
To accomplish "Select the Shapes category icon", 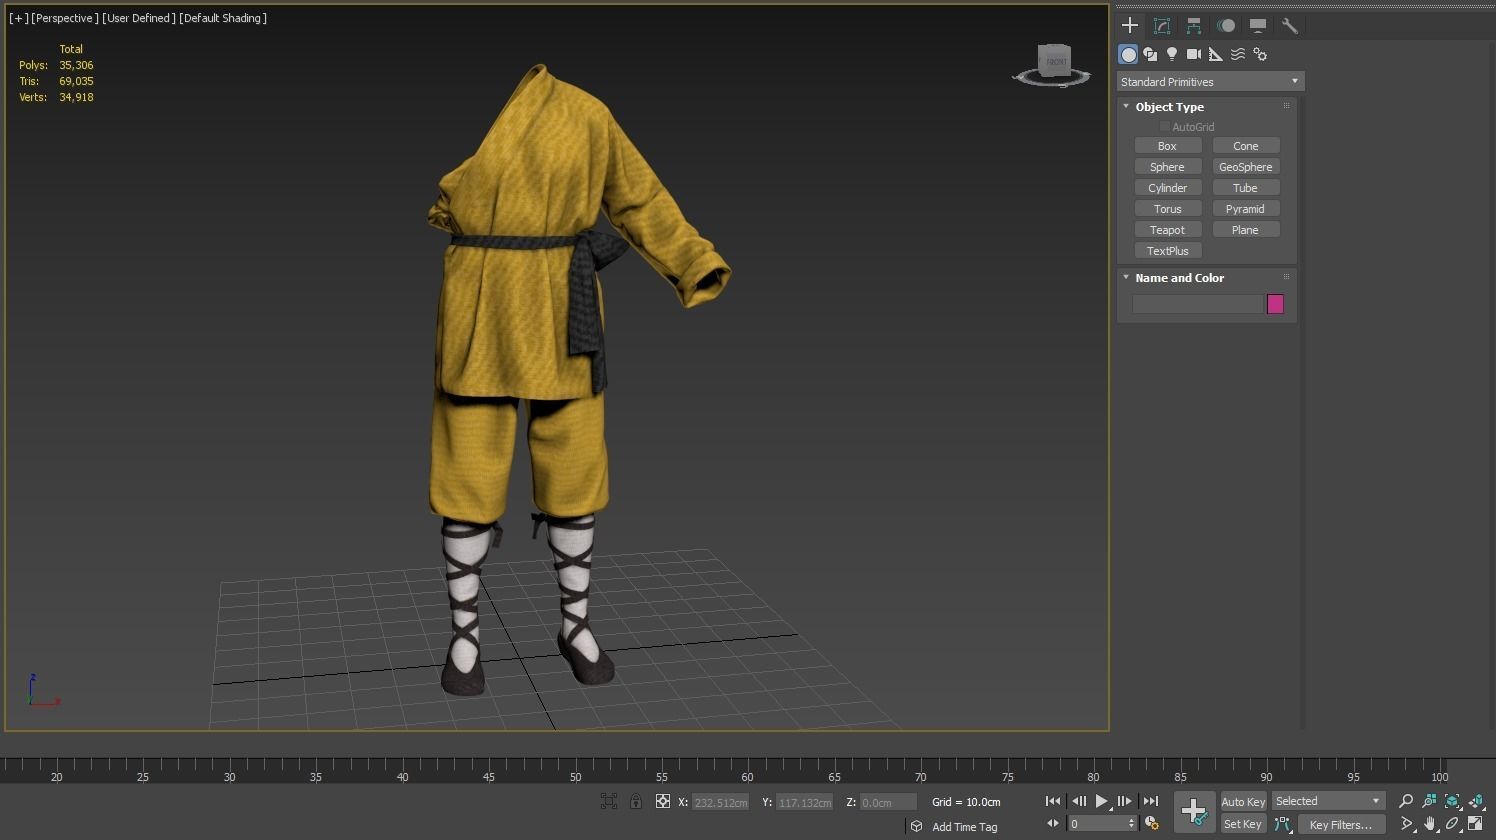I will pos(1150,54).
